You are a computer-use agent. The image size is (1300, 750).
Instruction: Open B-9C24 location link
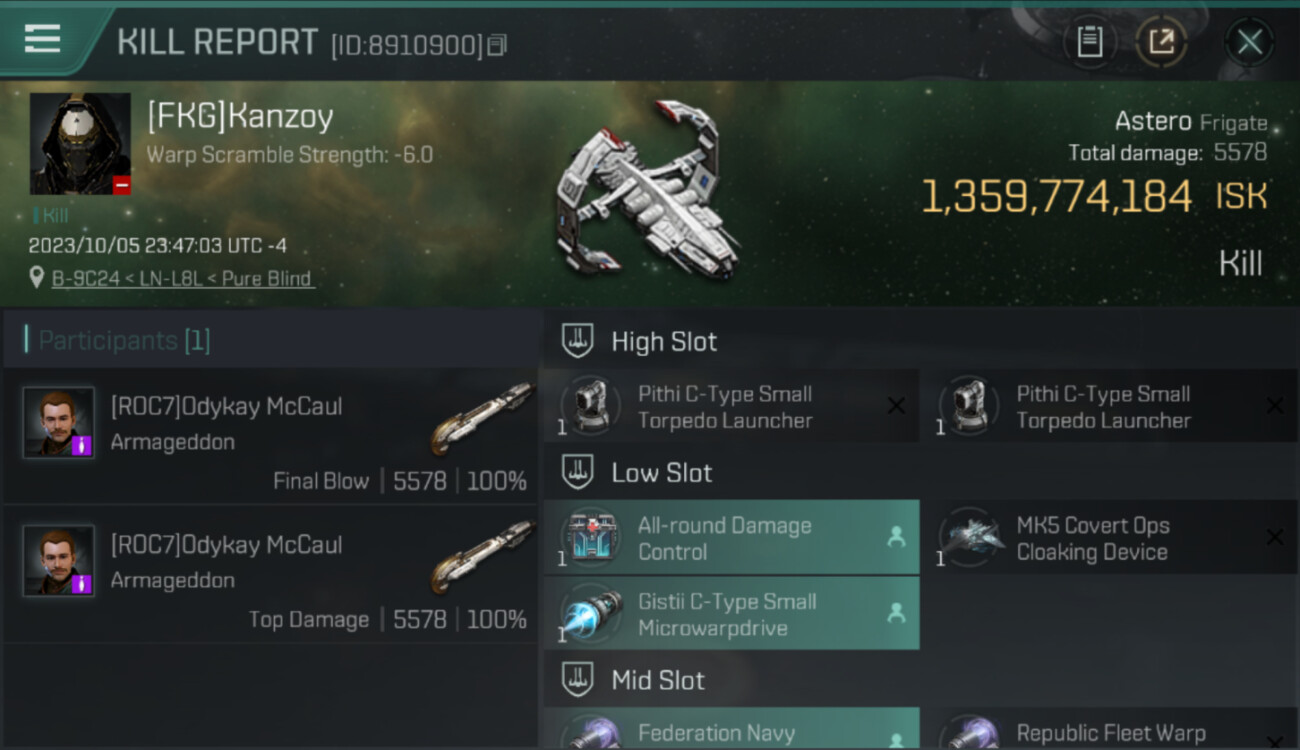click(x=183, y=278)
